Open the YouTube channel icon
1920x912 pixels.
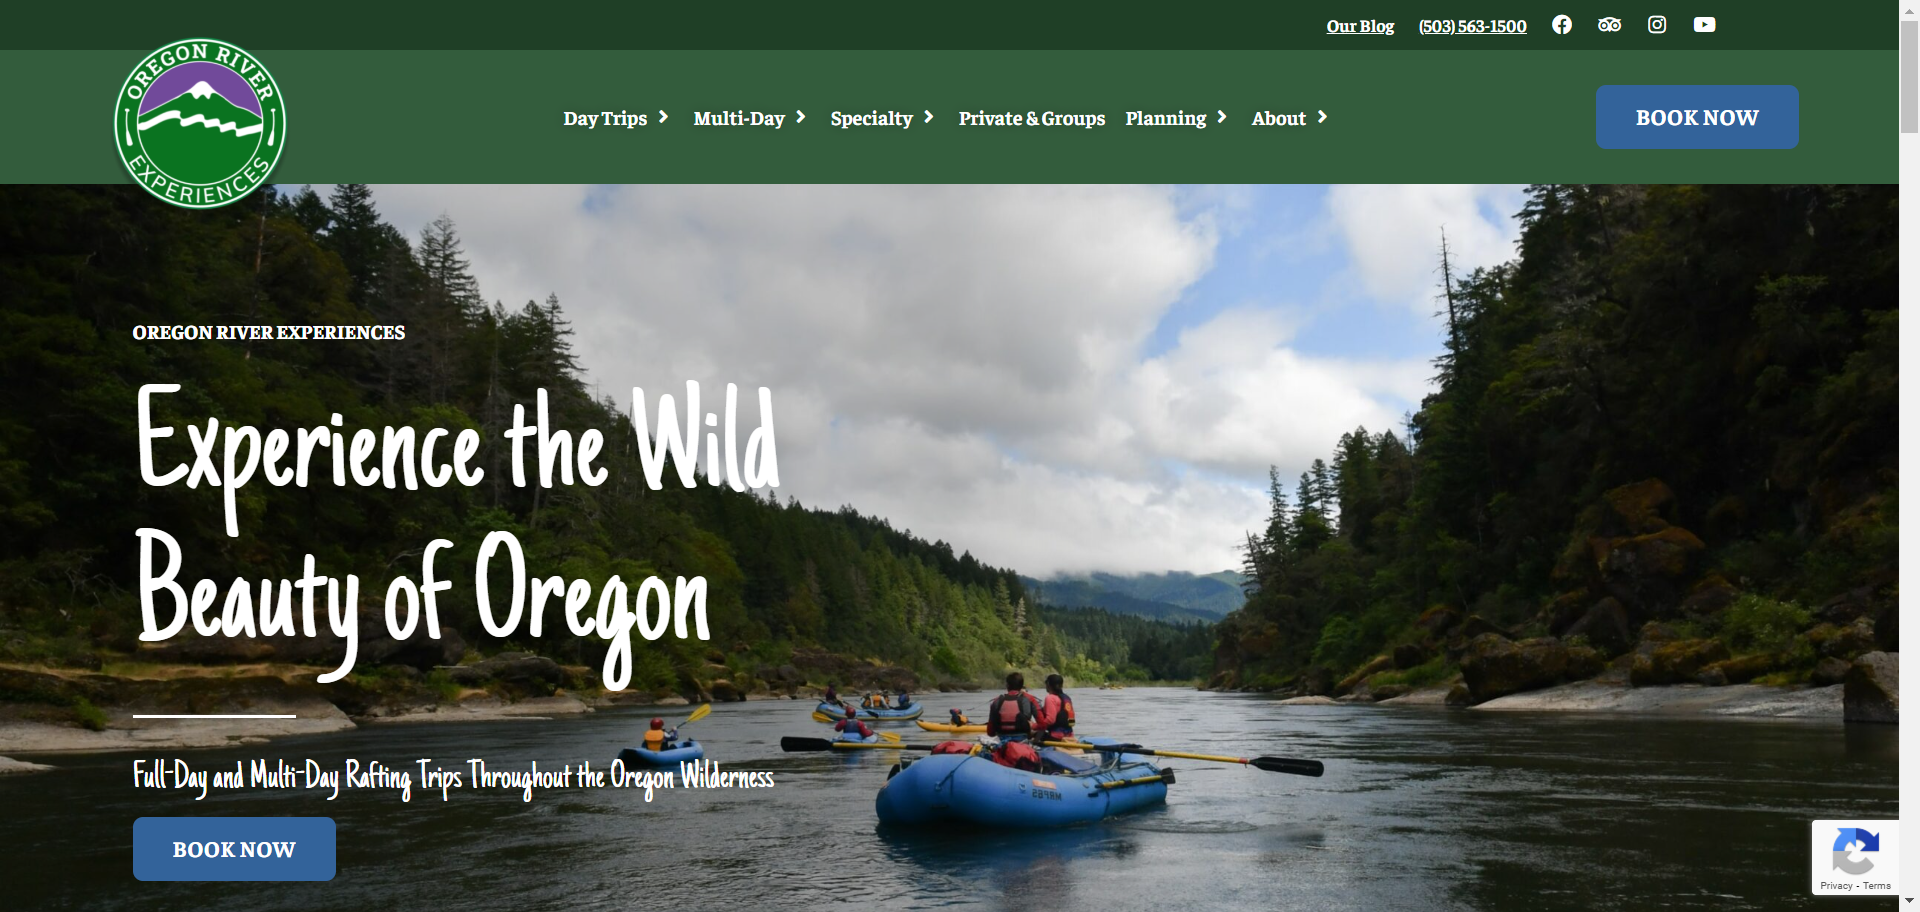pyautogui.click(x=1705, y=25)
